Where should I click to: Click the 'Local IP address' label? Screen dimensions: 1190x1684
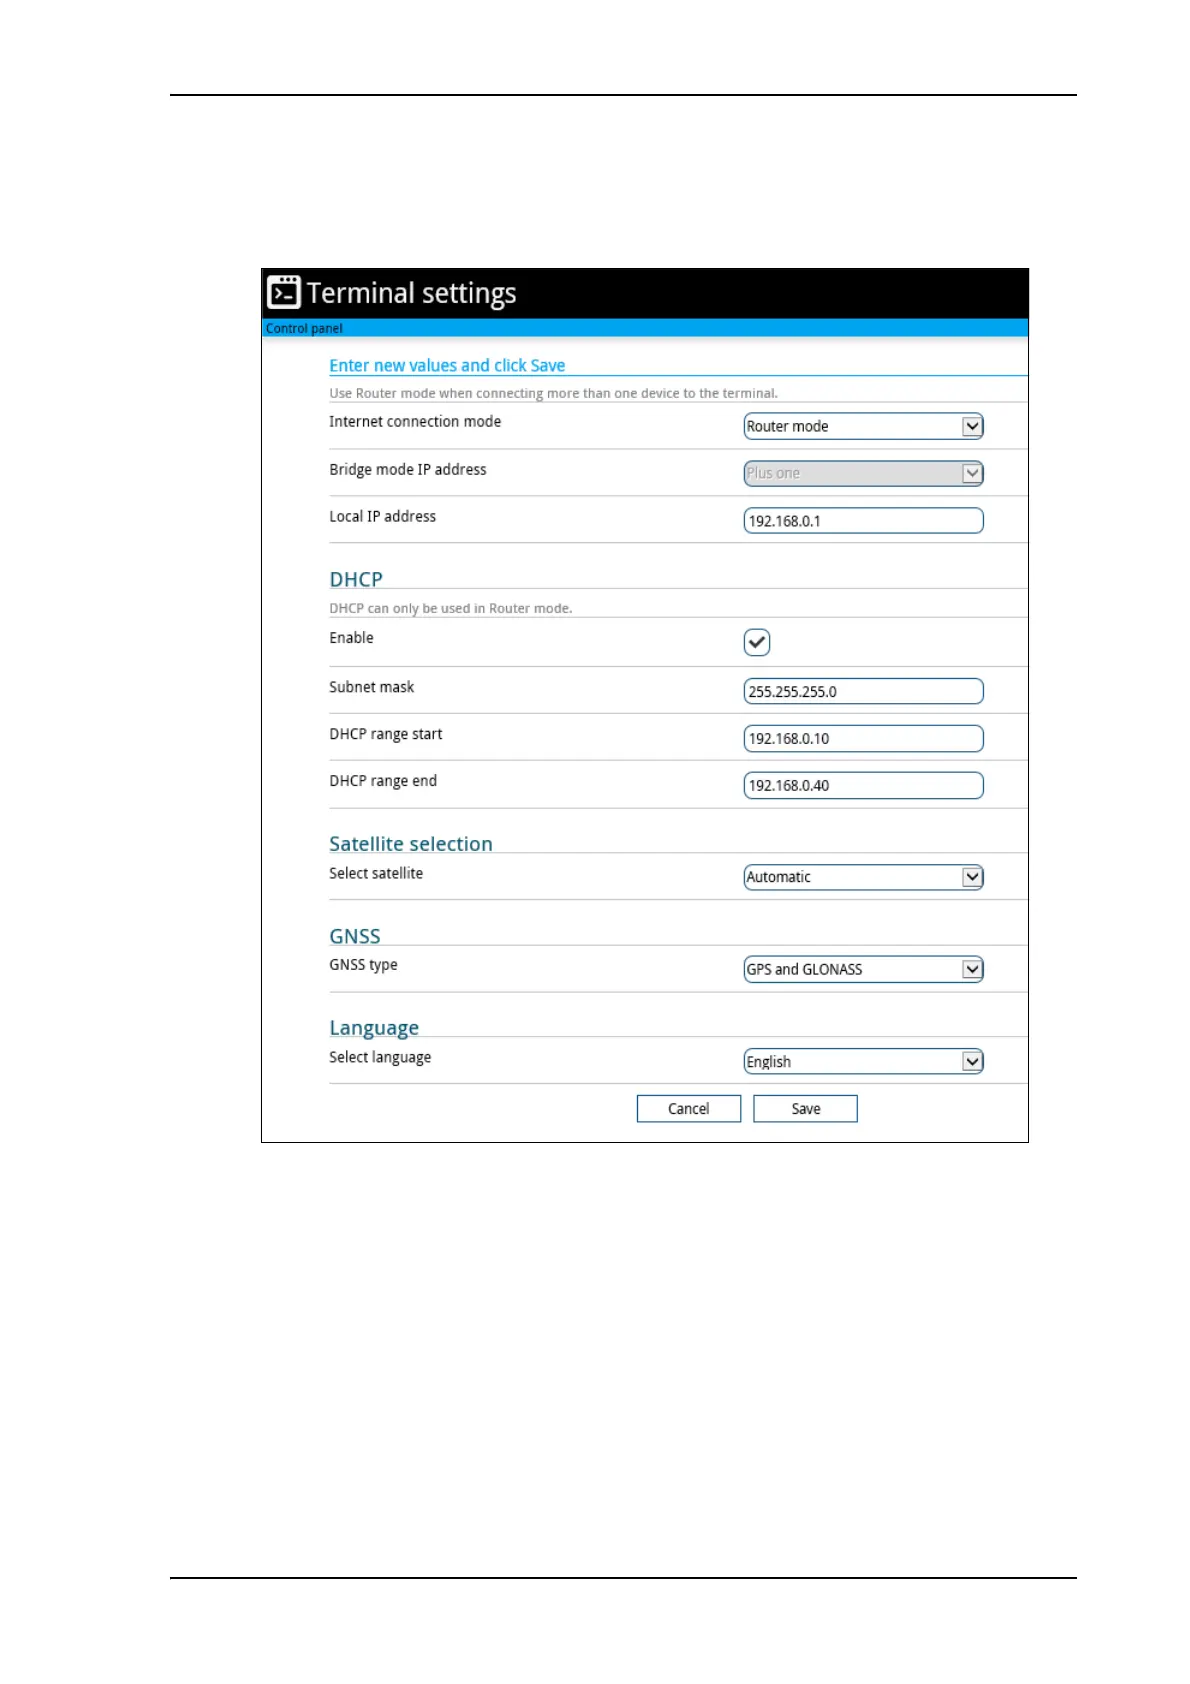[x=383, y=516]
